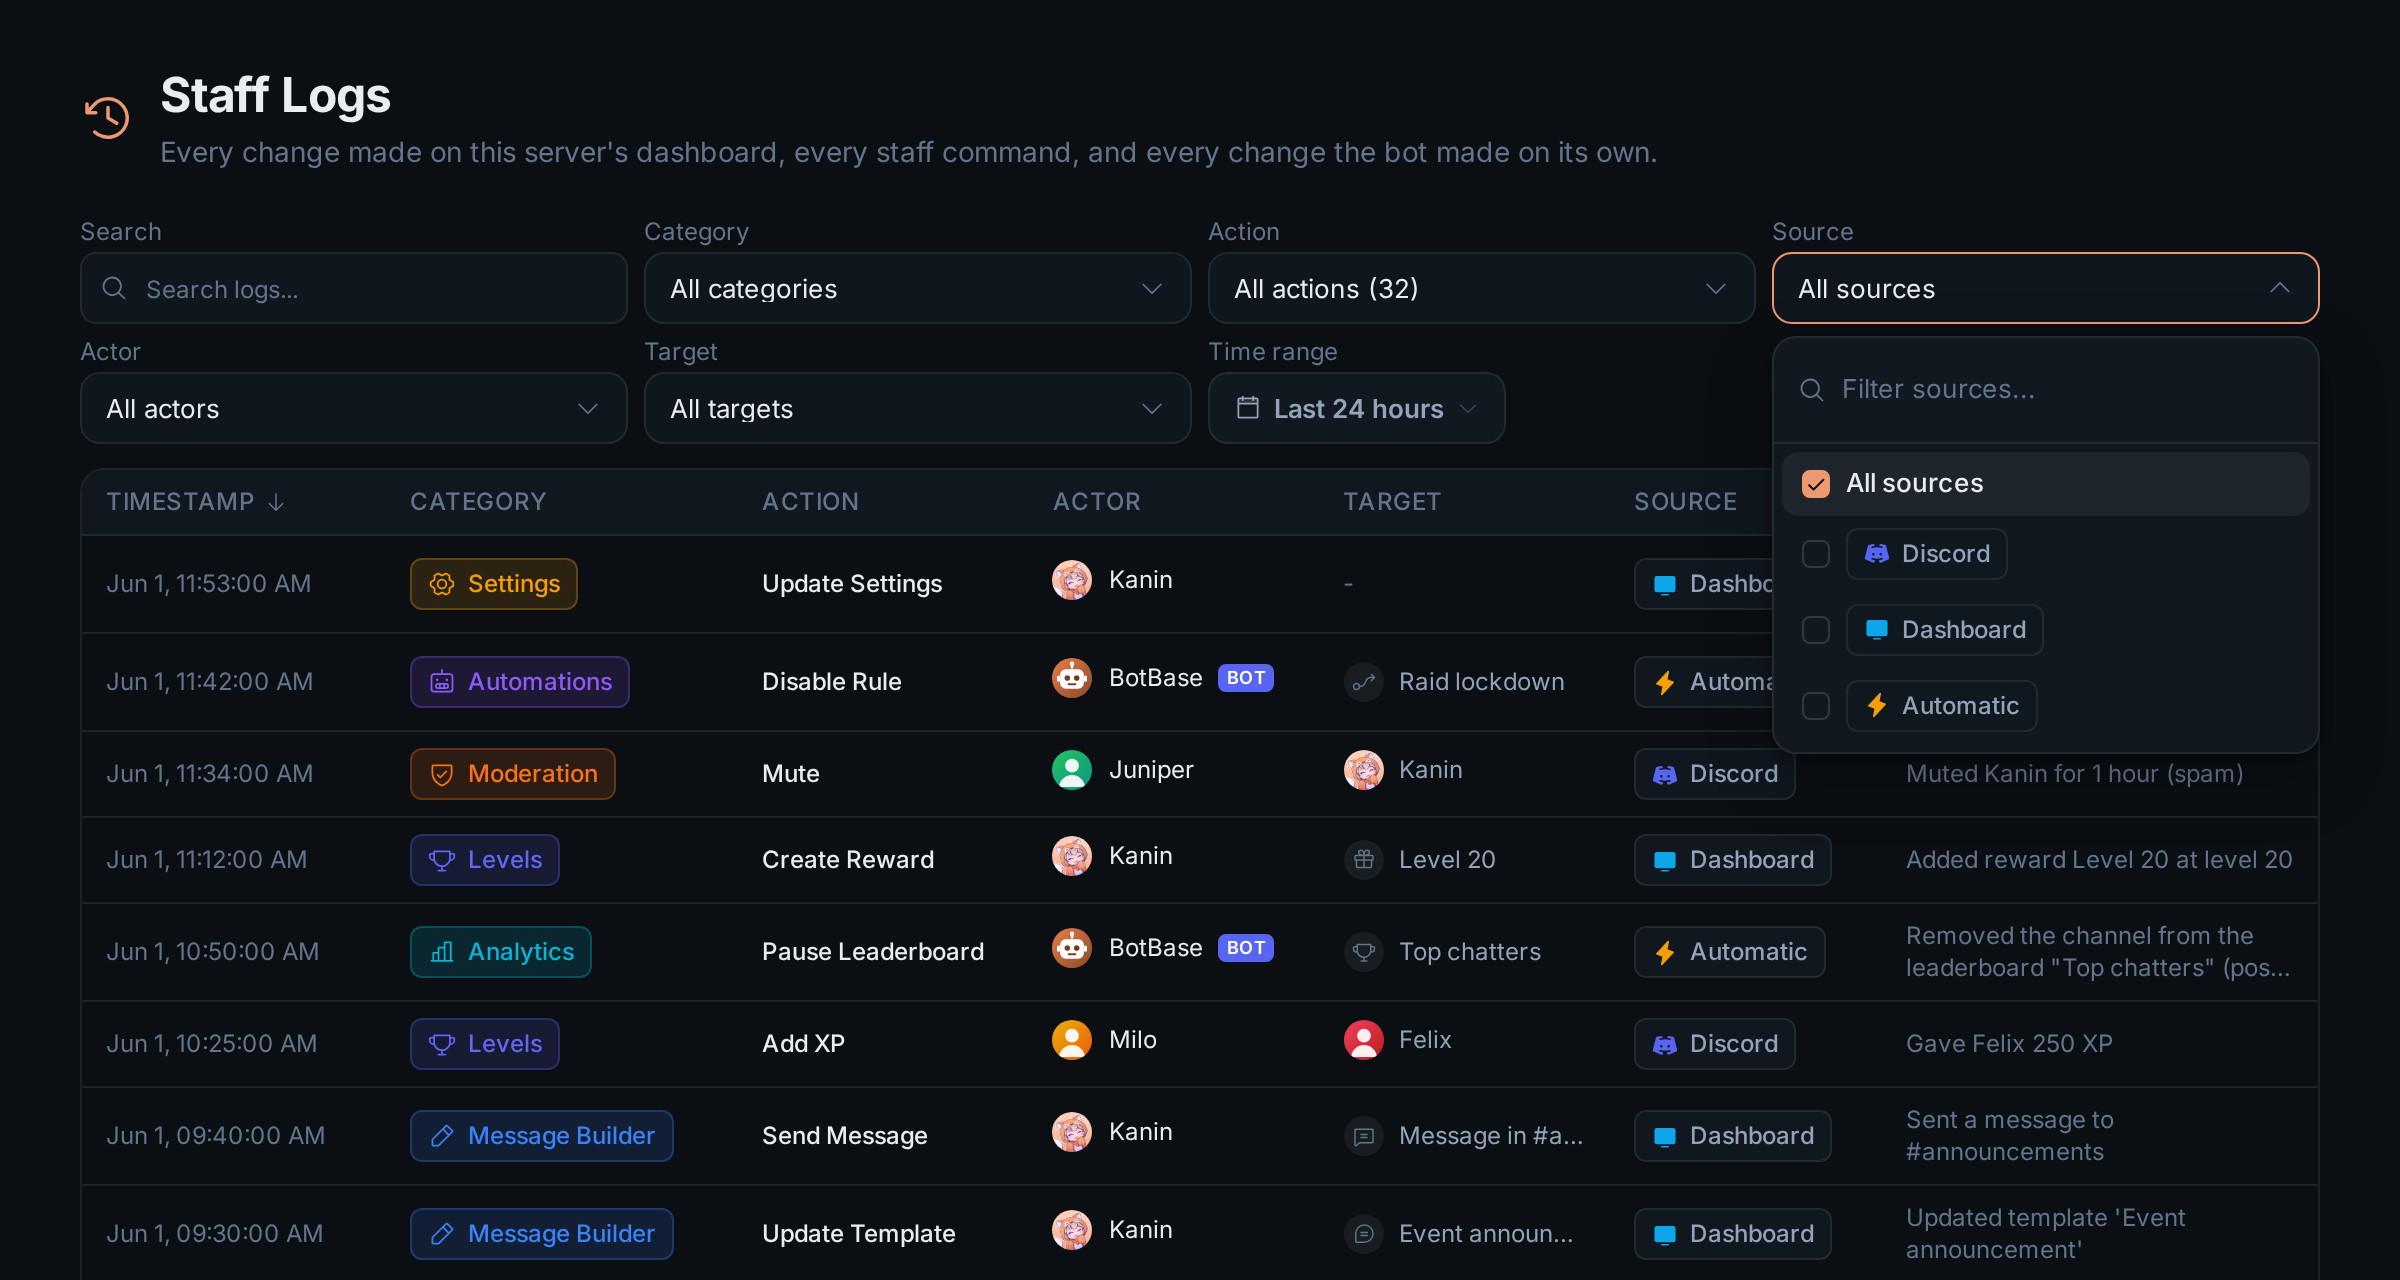The height and width of the screenshot is (1280, 2400).
Task: Click Kanin's avatar in the Update Settings row
Action: pos(1072,580)
